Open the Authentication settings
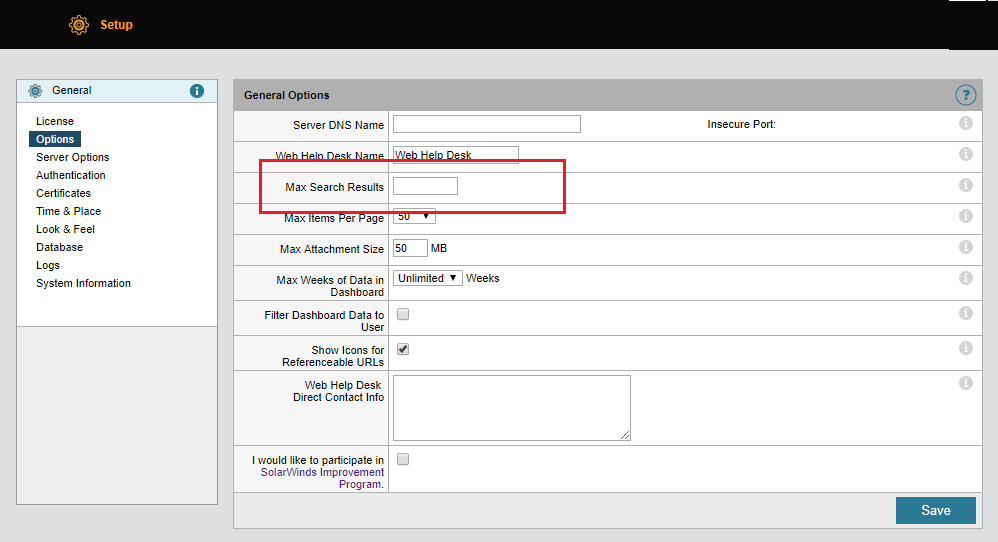 tap(71, 175)
